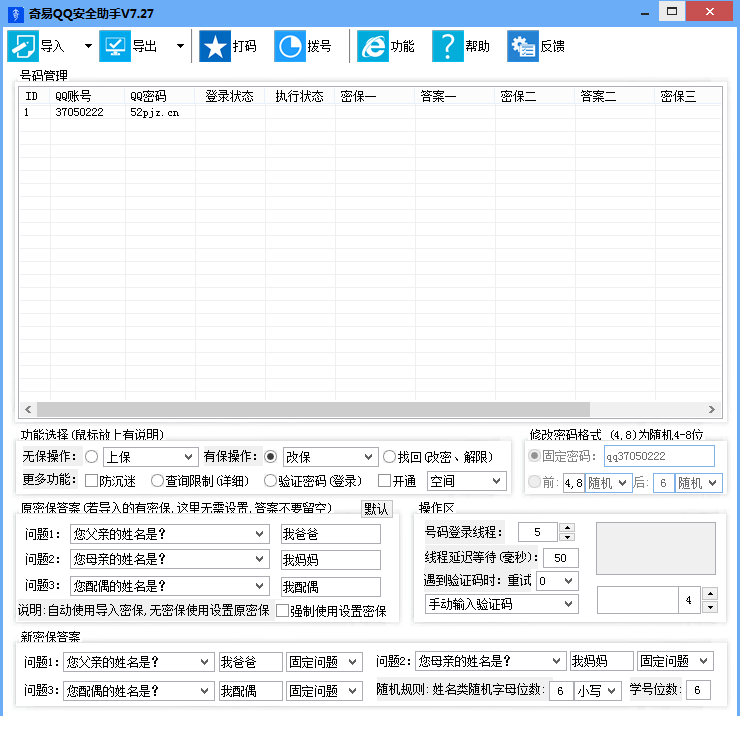This screenshot has height=739, width=740.
Task: Open 后 随机 type dropdown
Action: click(698, 483)
